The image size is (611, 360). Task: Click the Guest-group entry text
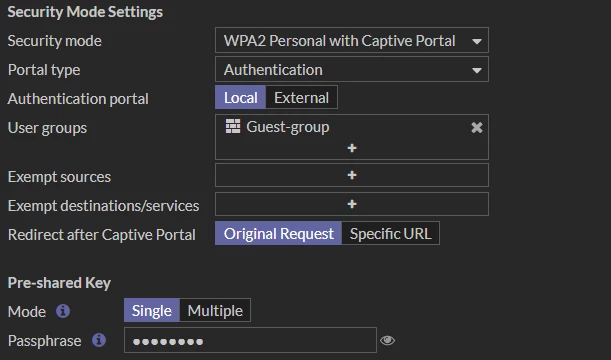point(288,127)
